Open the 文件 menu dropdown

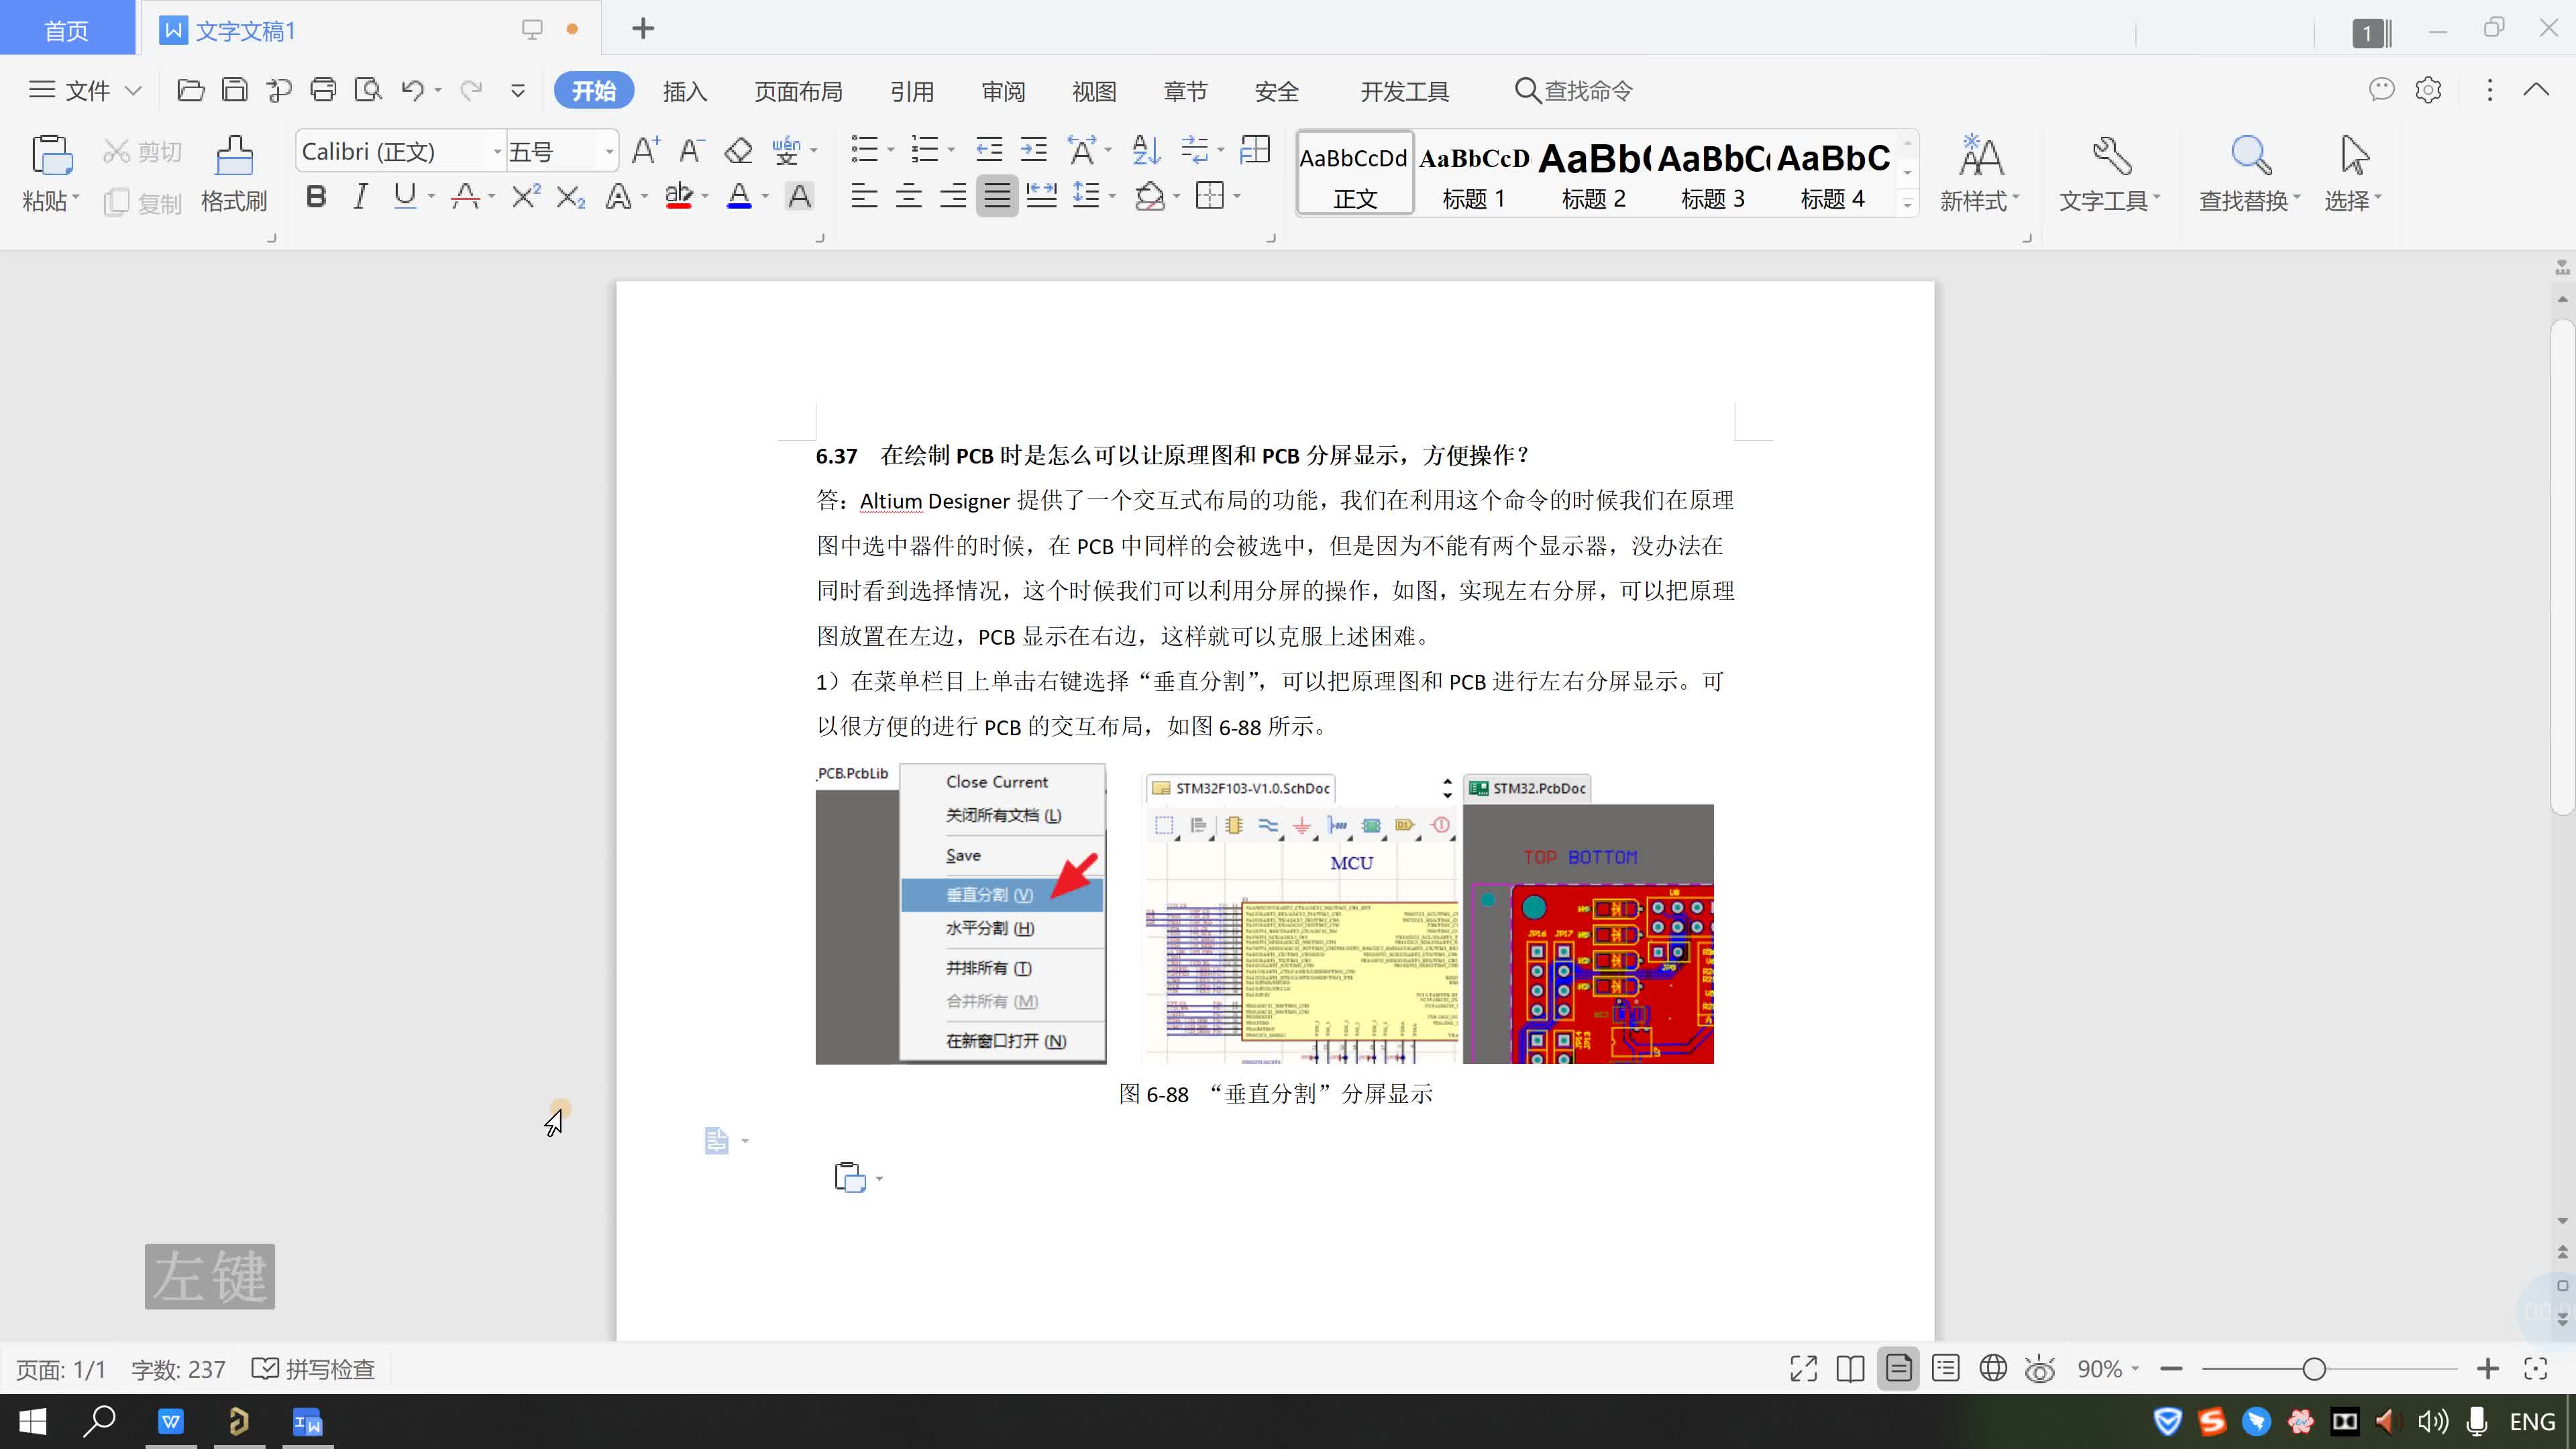pyautogui.click(x=85, y=91)
